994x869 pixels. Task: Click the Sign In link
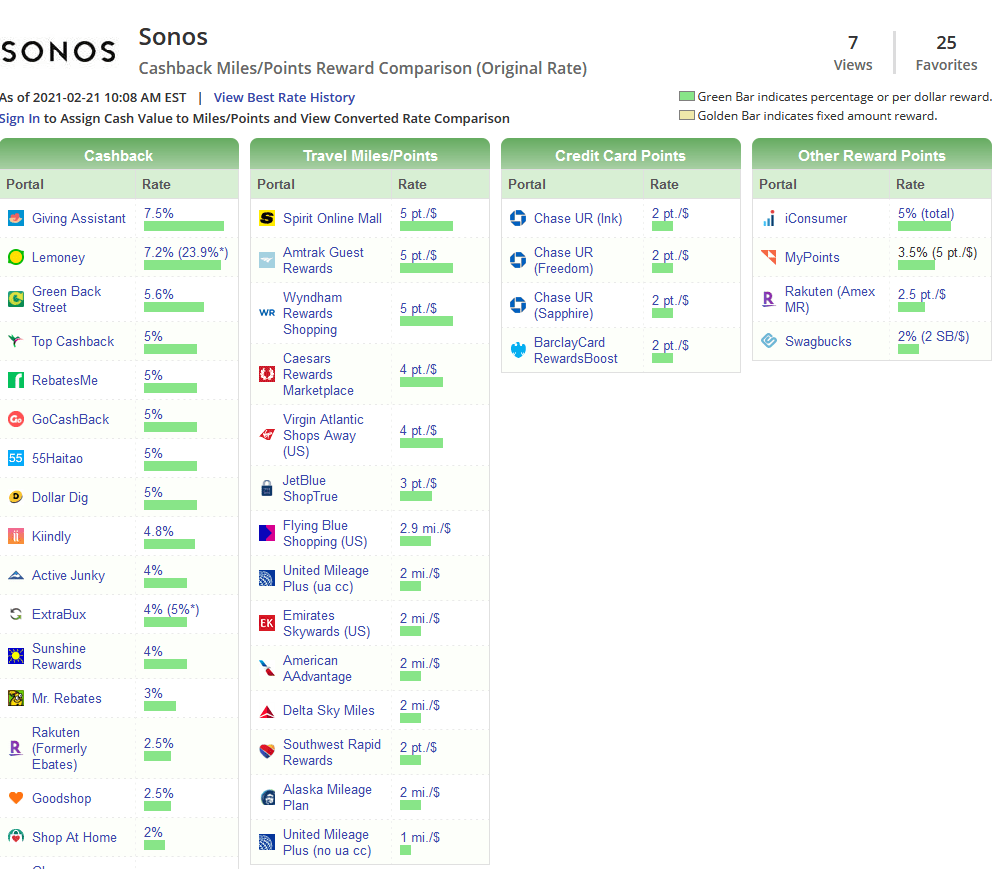click(20, 118)
